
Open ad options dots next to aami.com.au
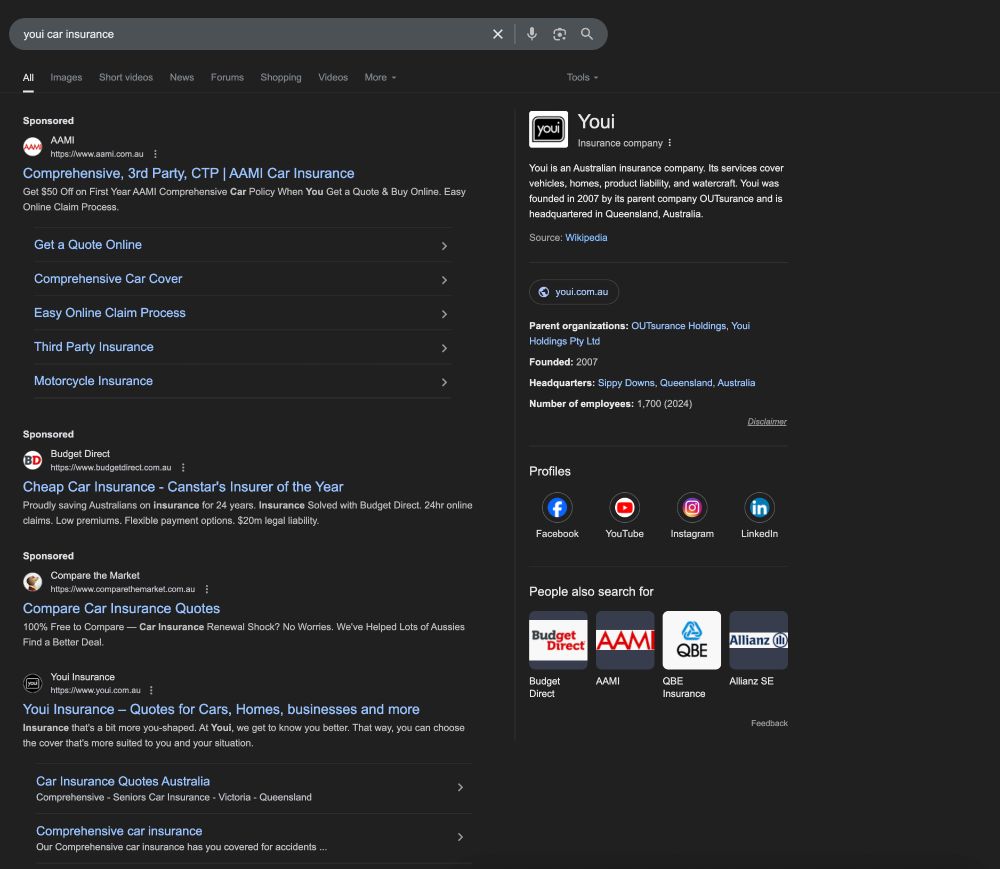[x=155, y=154]
